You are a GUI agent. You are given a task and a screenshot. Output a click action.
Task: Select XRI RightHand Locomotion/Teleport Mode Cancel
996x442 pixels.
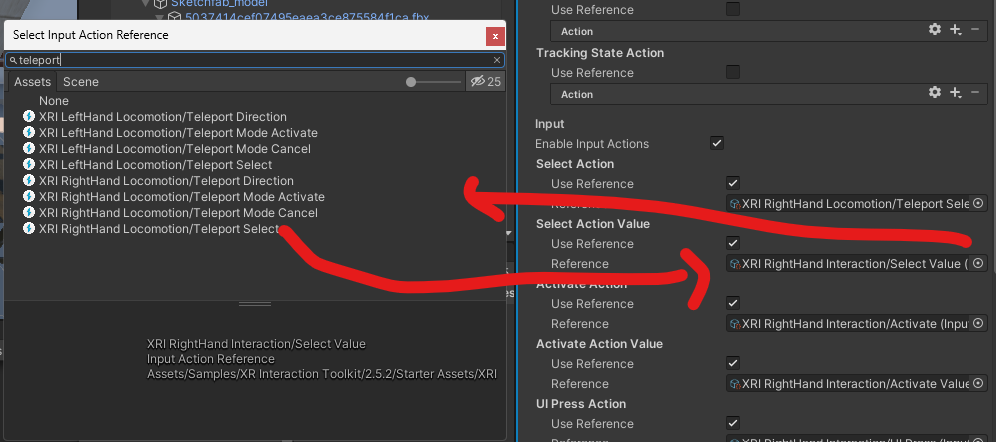(x=178, y=212)
